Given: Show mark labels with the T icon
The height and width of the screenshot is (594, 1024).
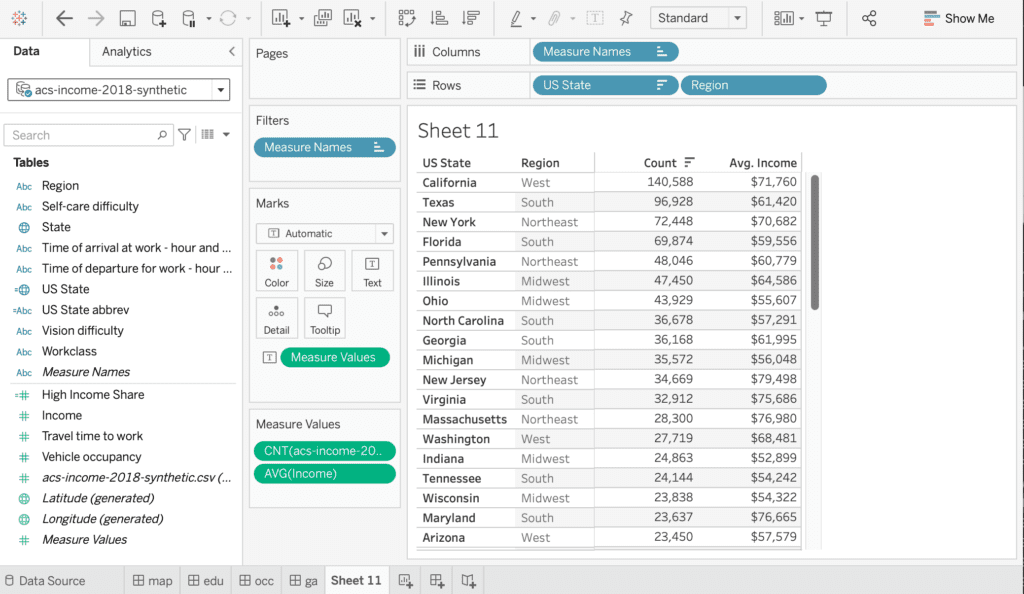Looking at the screenshot, I should [595, 18].
